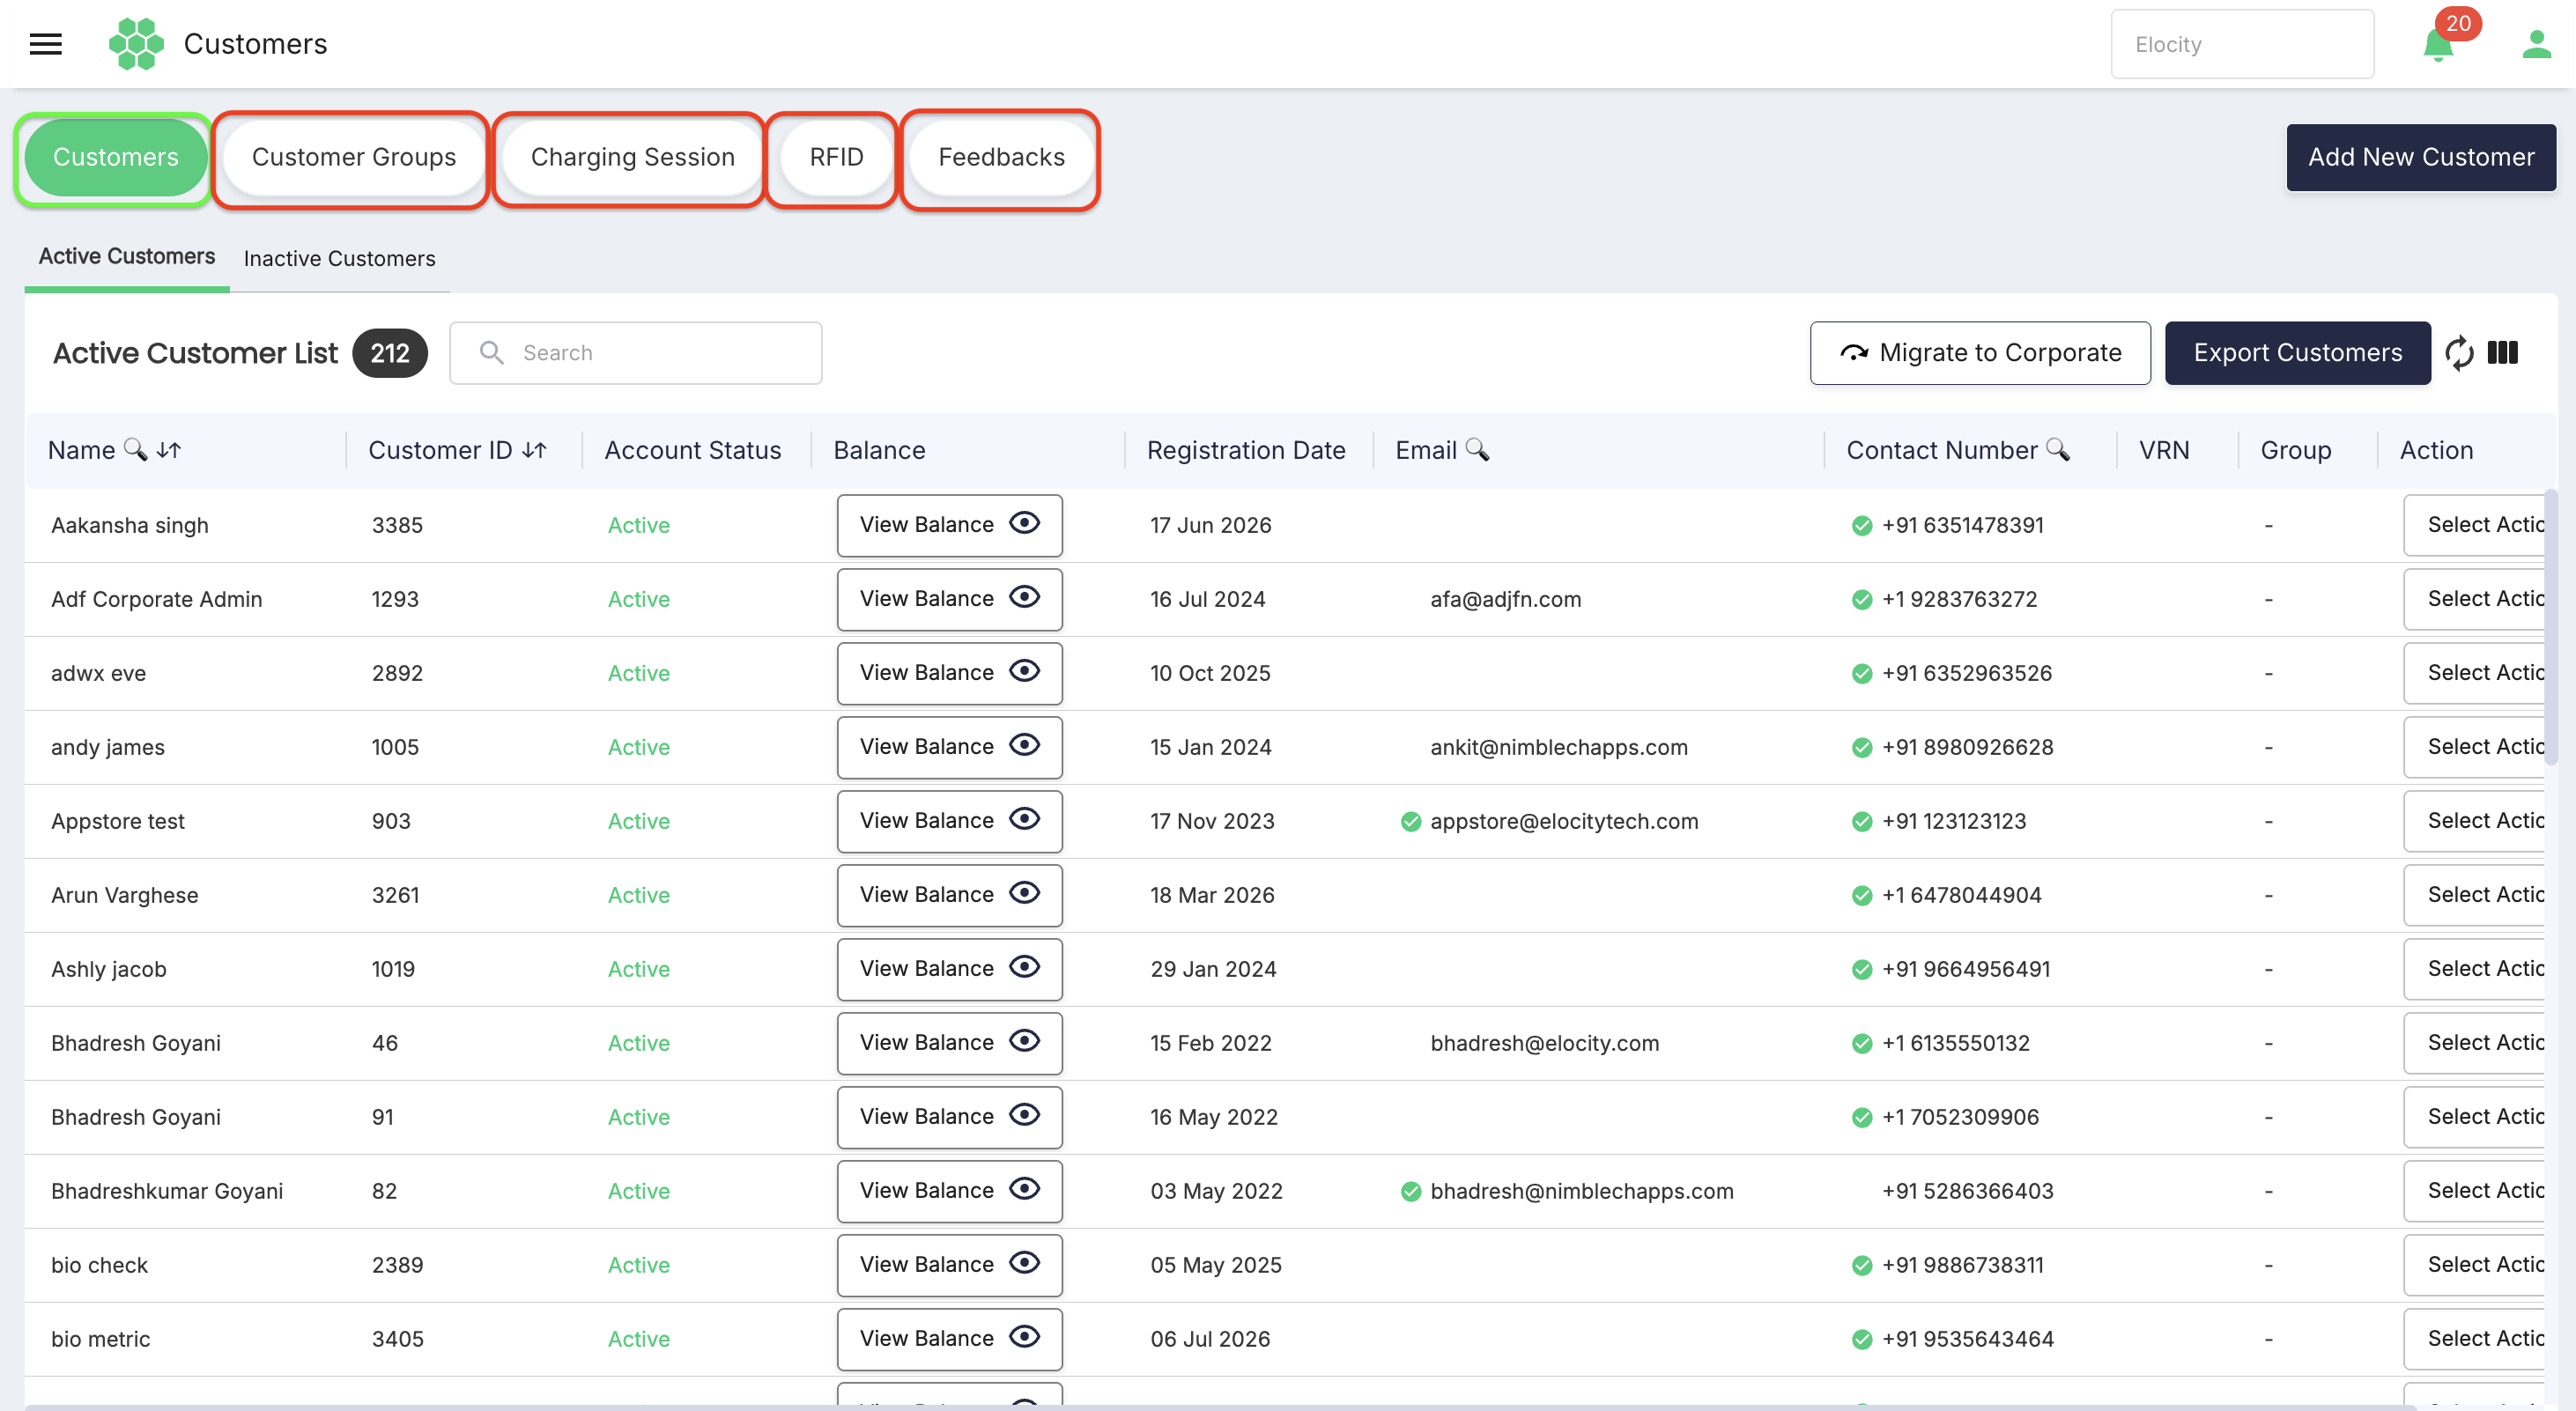Open the RFID tab
The height and width of the screenshot is (1411, 2576).
point(836,158)
